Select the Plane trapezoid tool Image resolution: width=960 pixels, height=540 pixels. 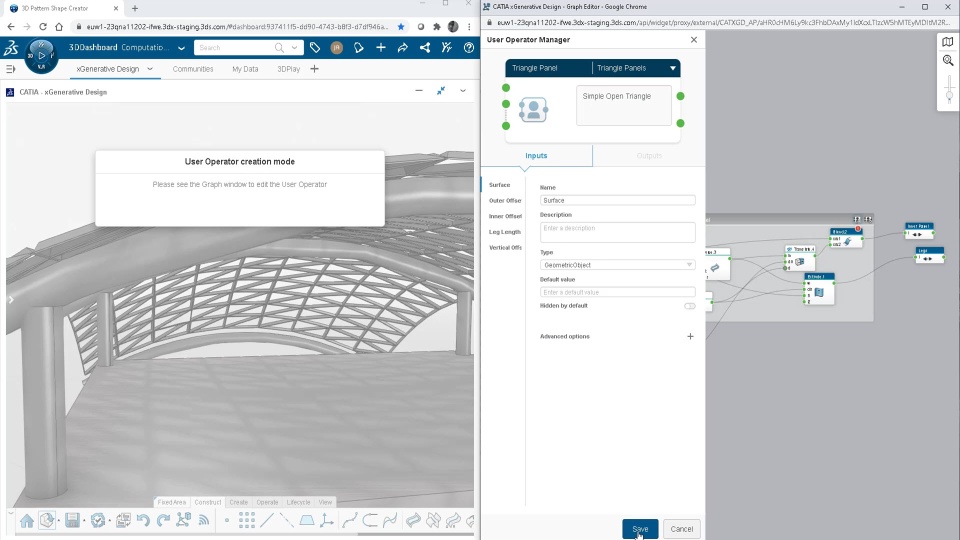(307, 520)
